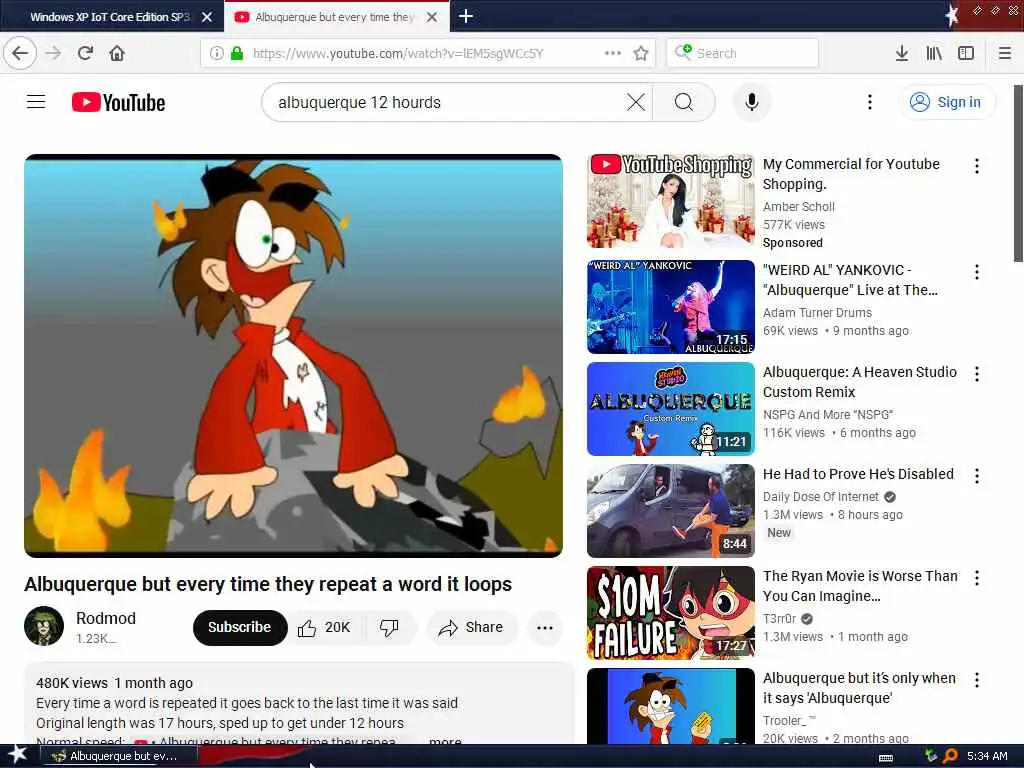The width and height of the screenshot is (1024, 768).
Task: Toggle the sidebar view icon
Action: 966,53
